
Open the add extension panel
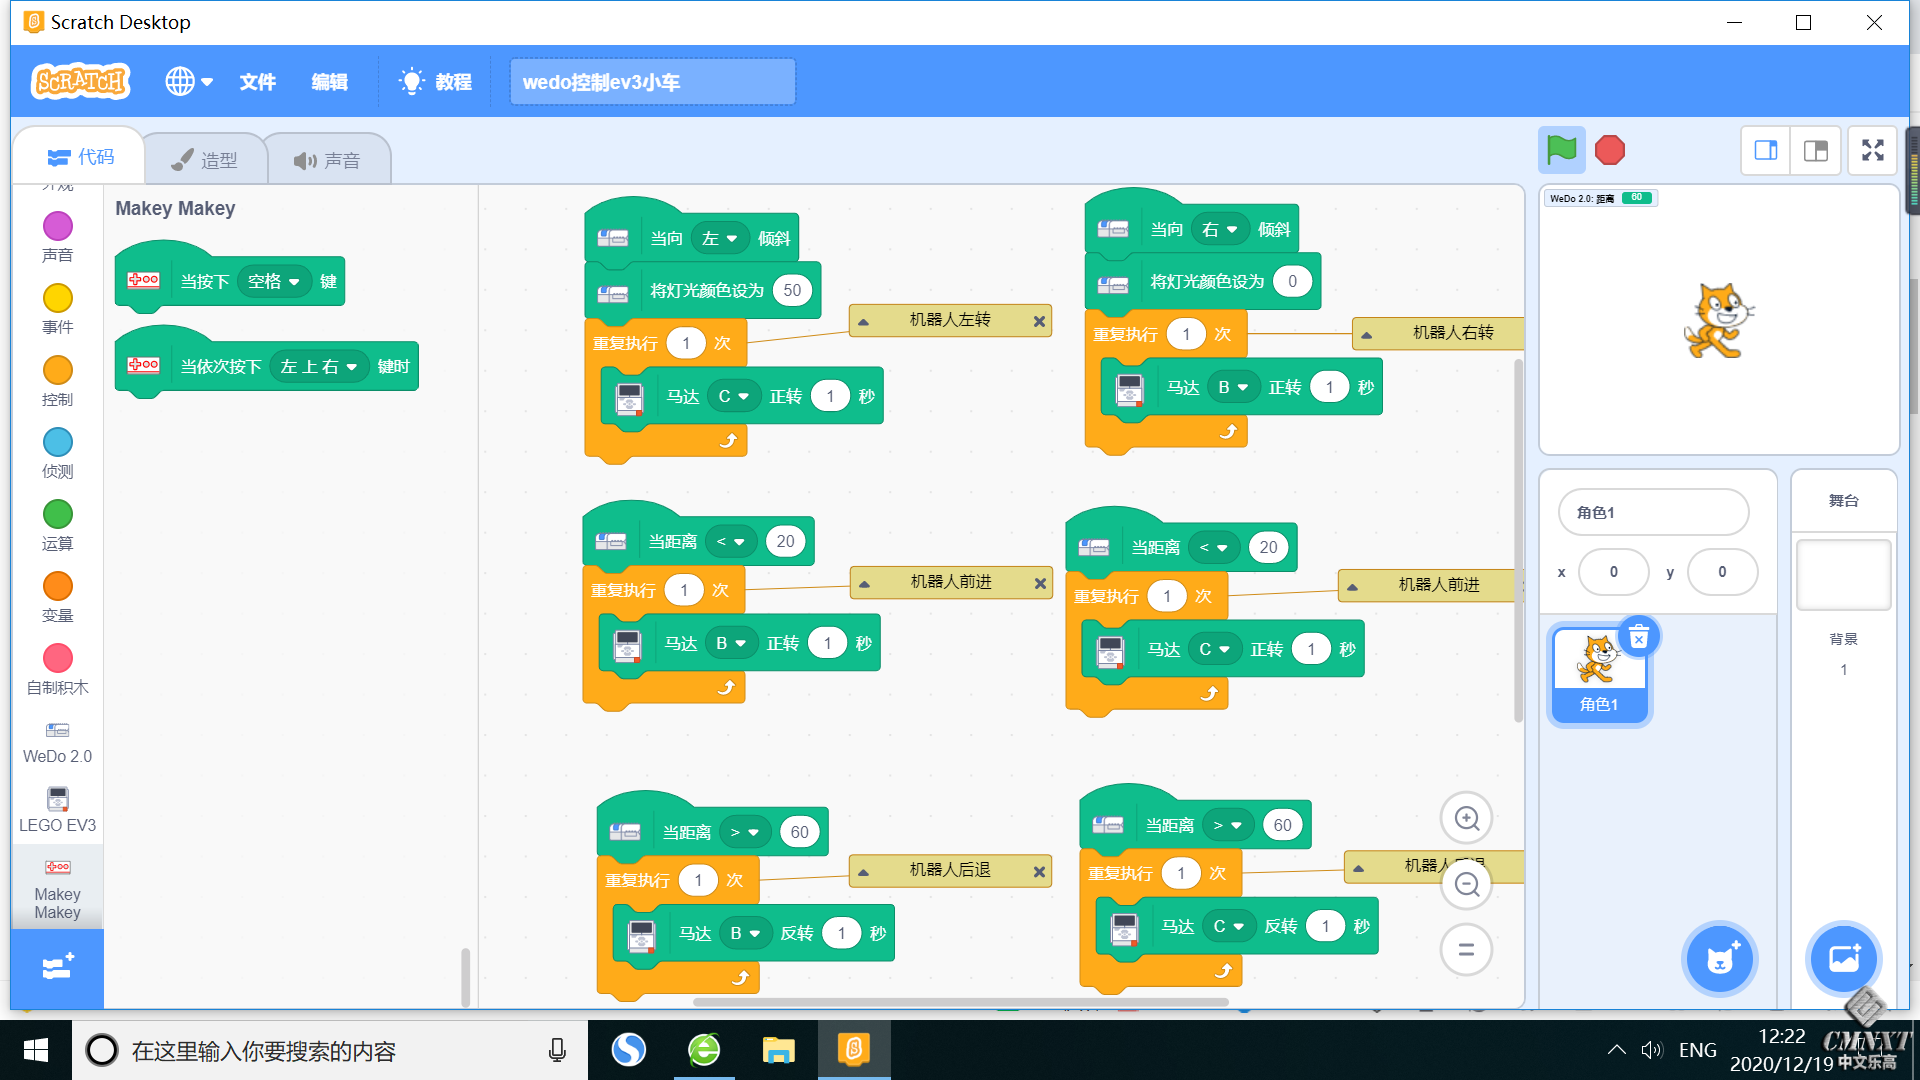(57, 967)
